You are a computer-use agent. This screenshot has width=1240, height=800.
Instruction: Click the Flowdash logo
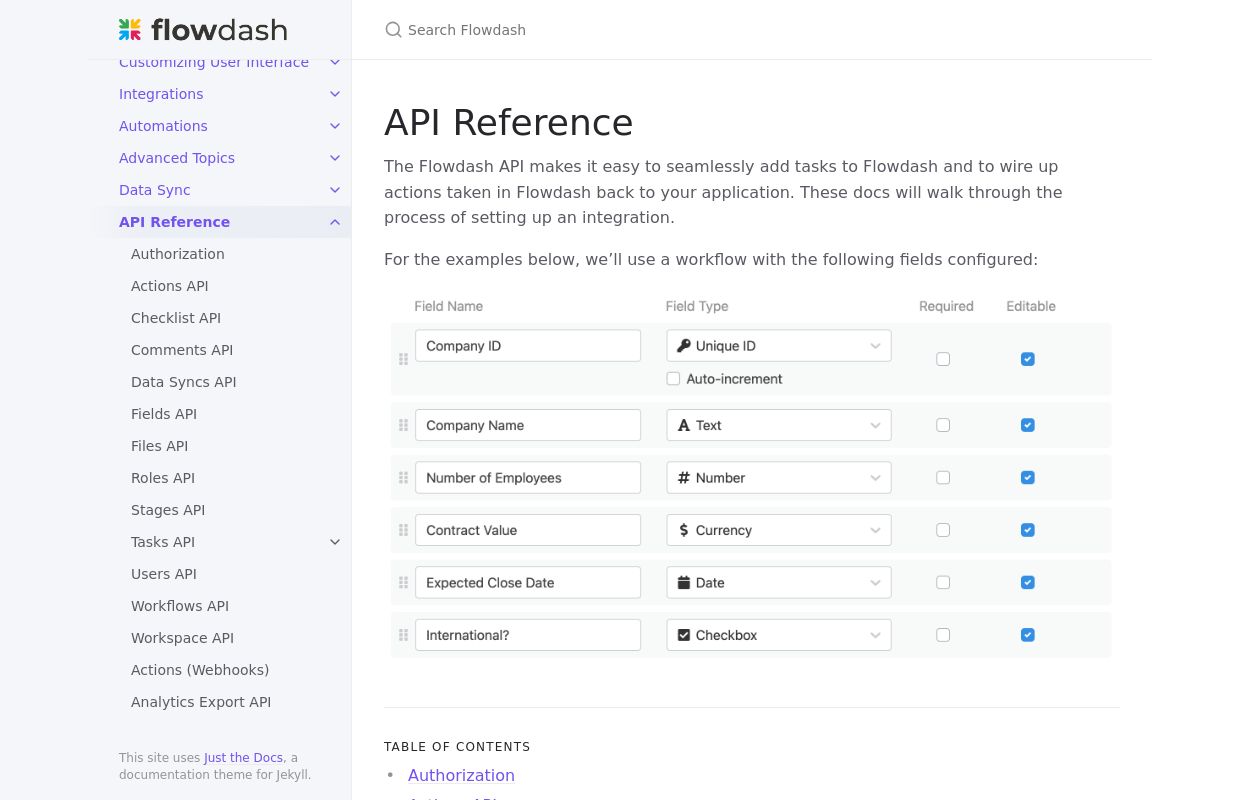(x=203, y=30)
